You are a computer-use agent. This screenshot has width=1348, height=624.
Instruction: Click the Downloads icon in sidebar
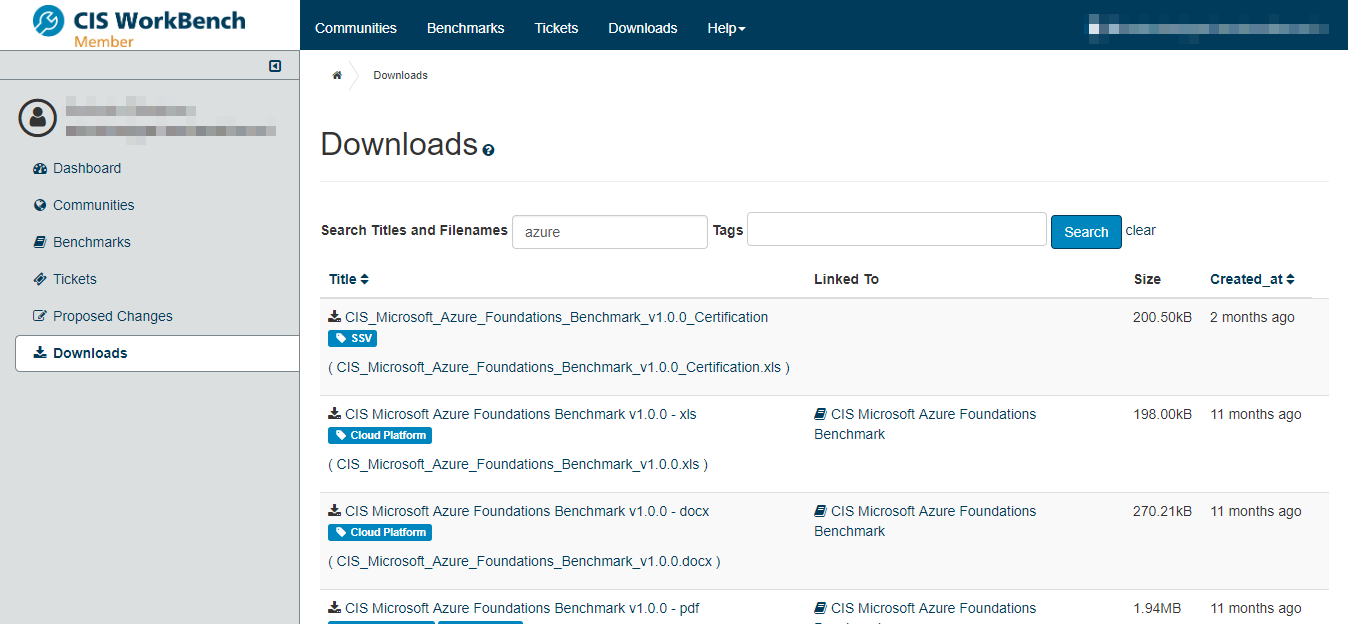[x=40, y=353]
